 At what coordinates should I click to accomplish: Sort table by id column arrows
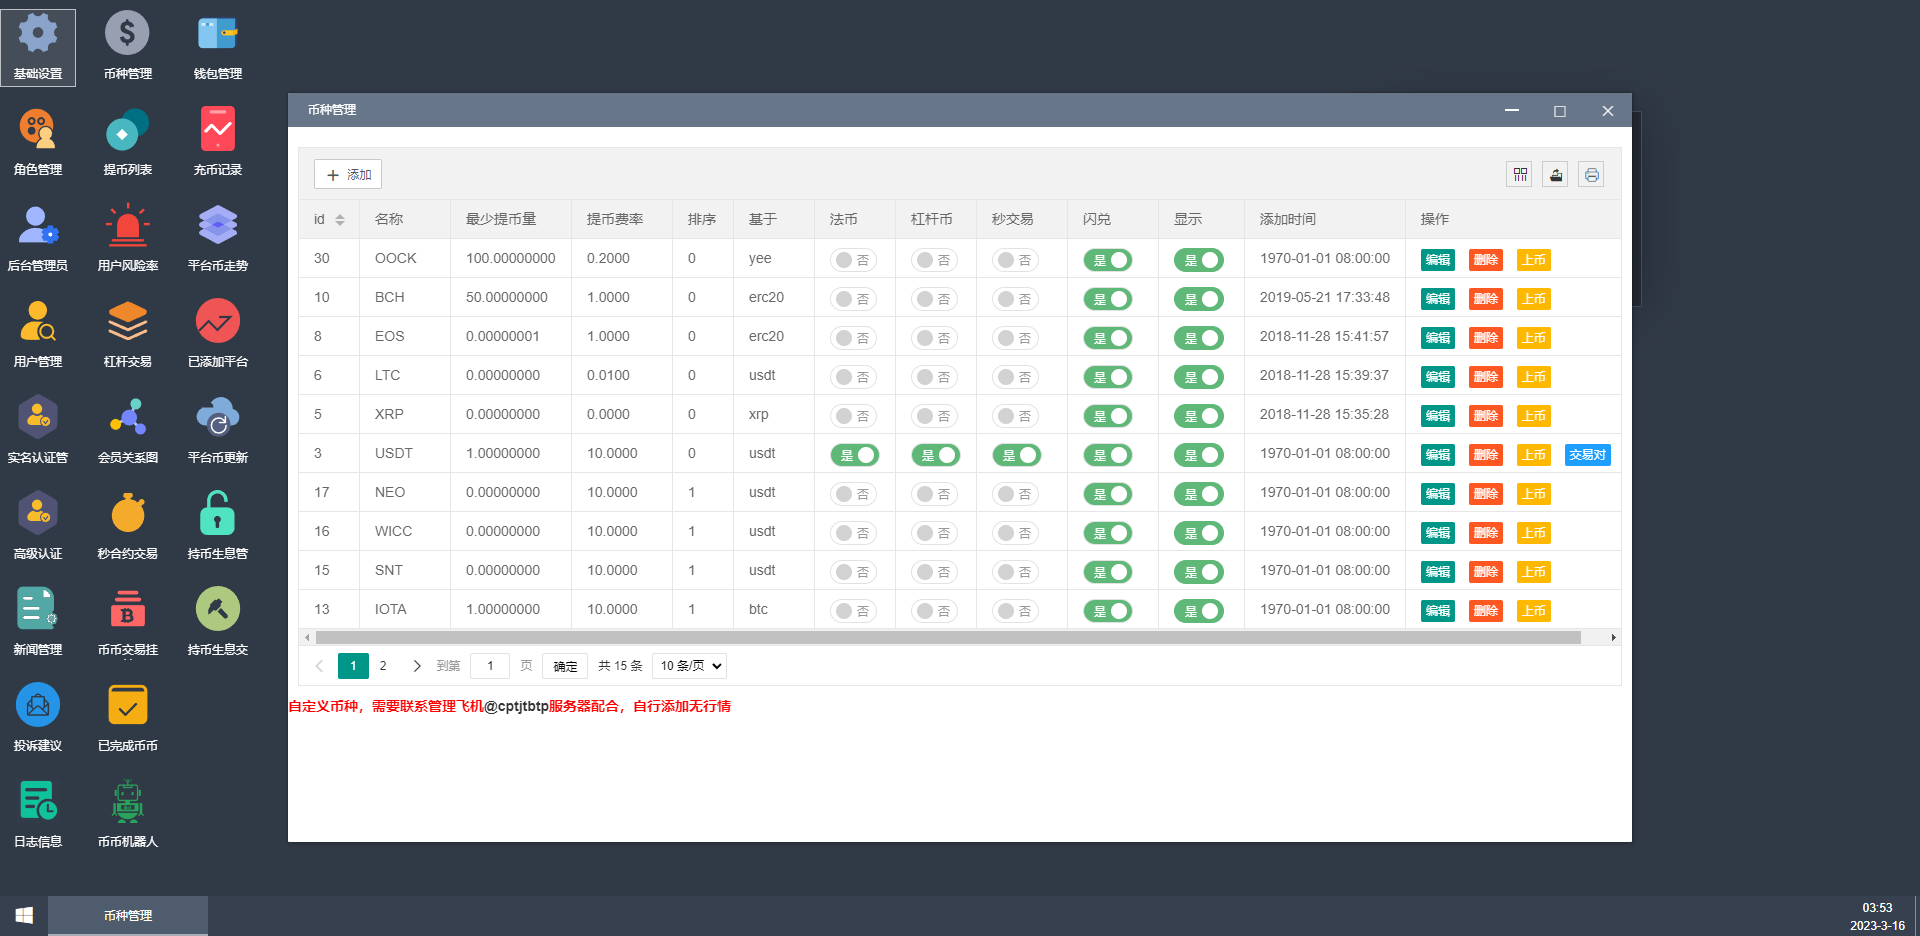340,220
